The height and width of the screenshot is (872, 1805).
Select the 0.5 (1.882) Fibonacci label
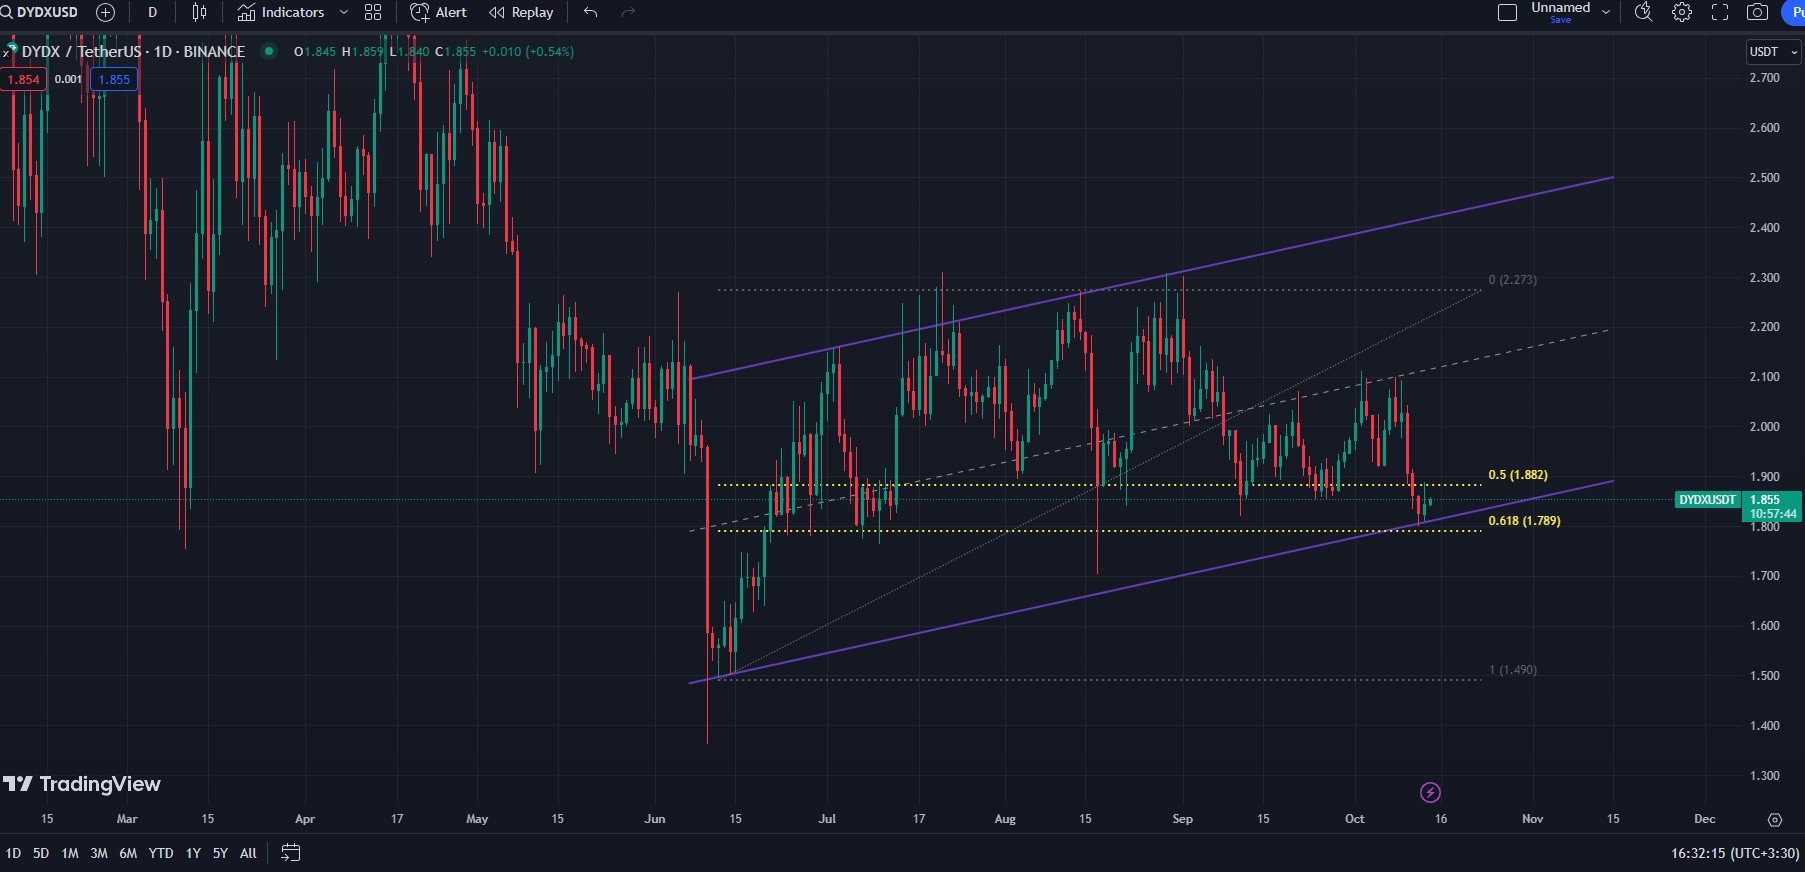1518,475
